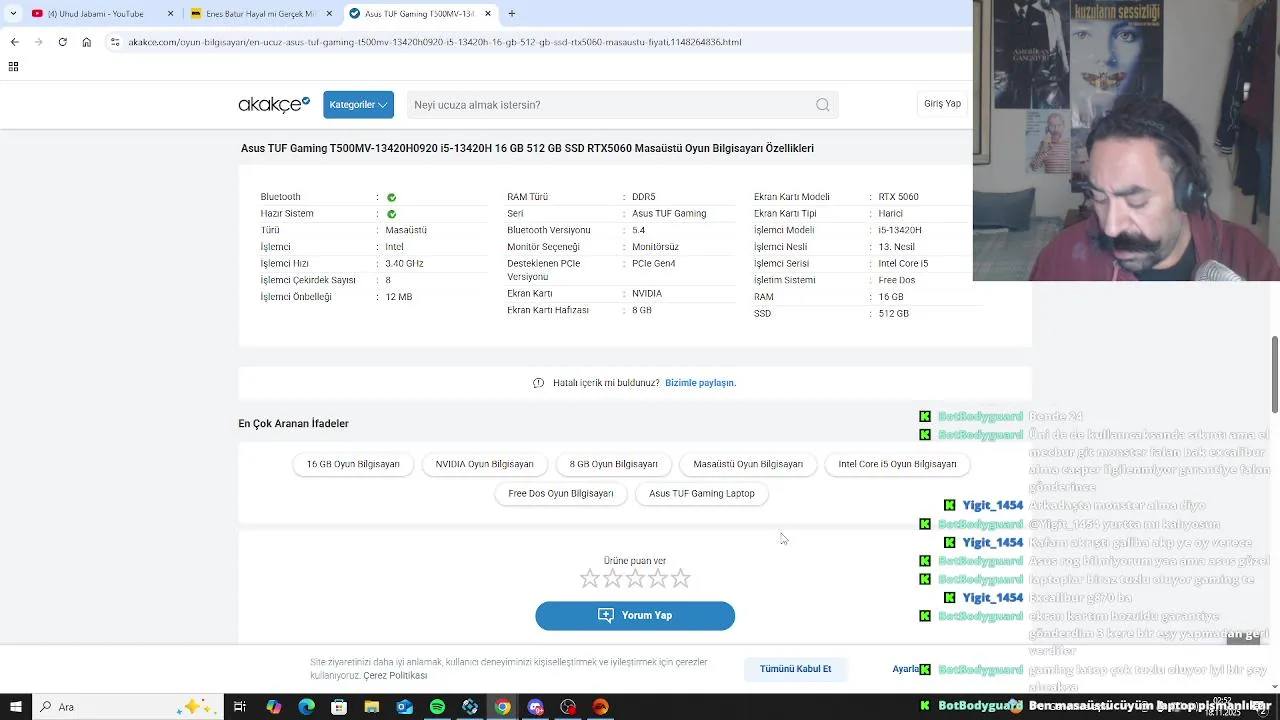Open Microsoft Store from the taskbar

(339, 707)
